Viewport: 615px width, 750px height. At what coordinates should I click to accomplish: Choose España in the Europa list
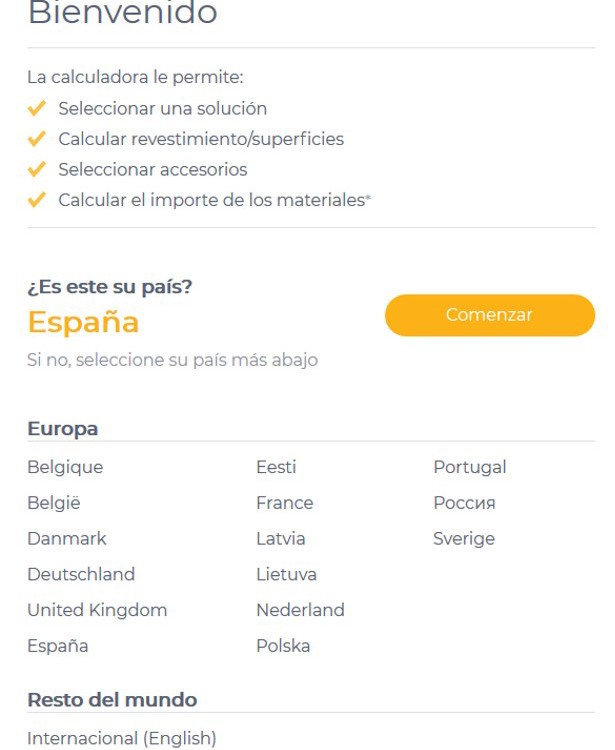58,646
